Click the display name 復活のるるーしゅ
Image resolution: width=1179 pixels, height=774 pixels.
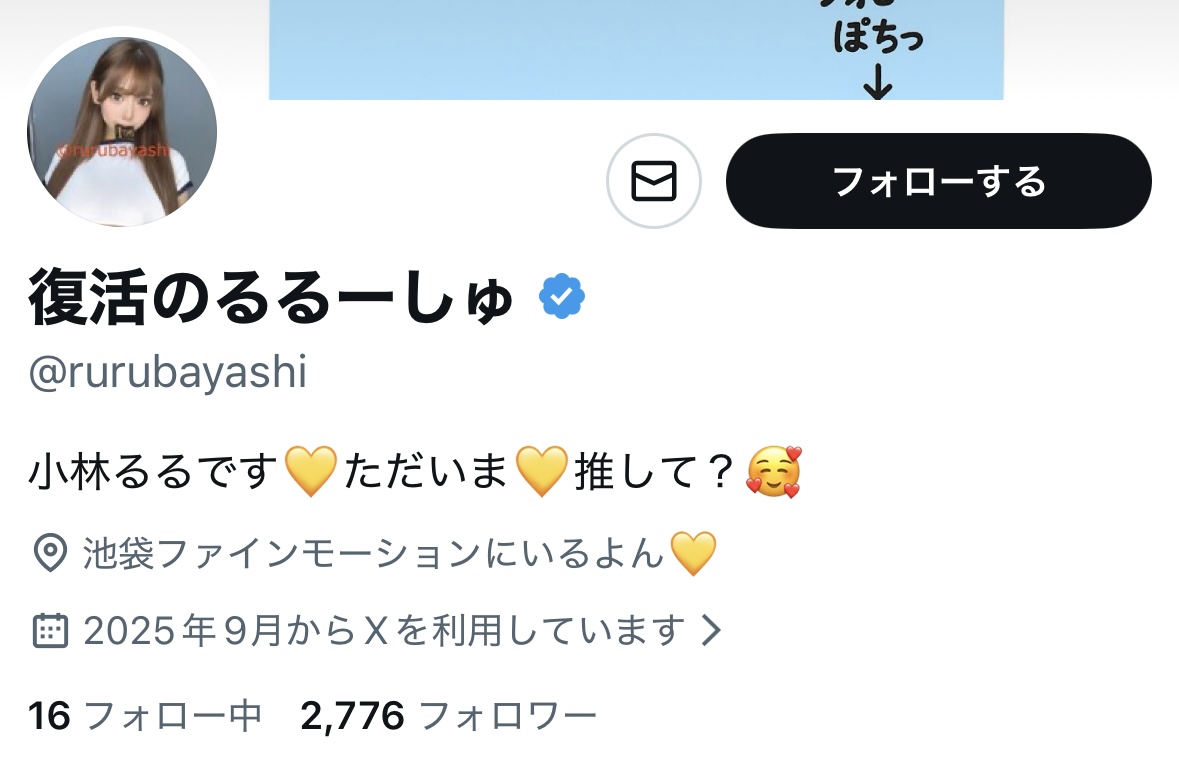pyautogui.click(x=271, y=298)
